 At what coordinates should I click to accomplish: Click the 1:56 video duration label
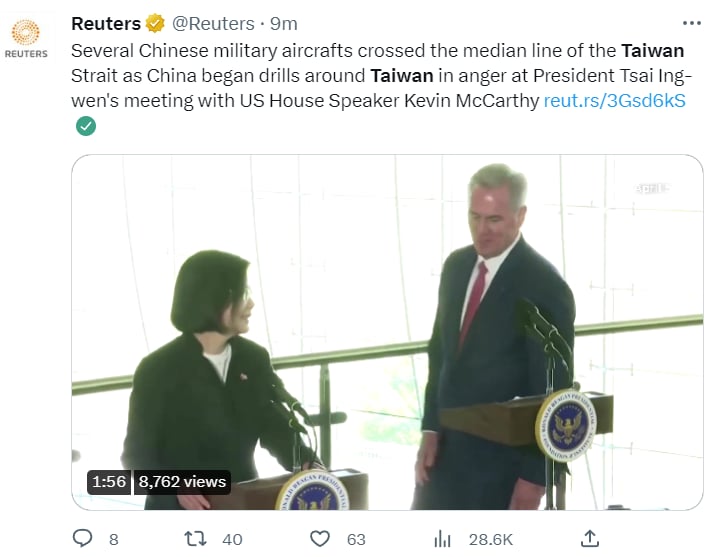[x=109, y=482]
